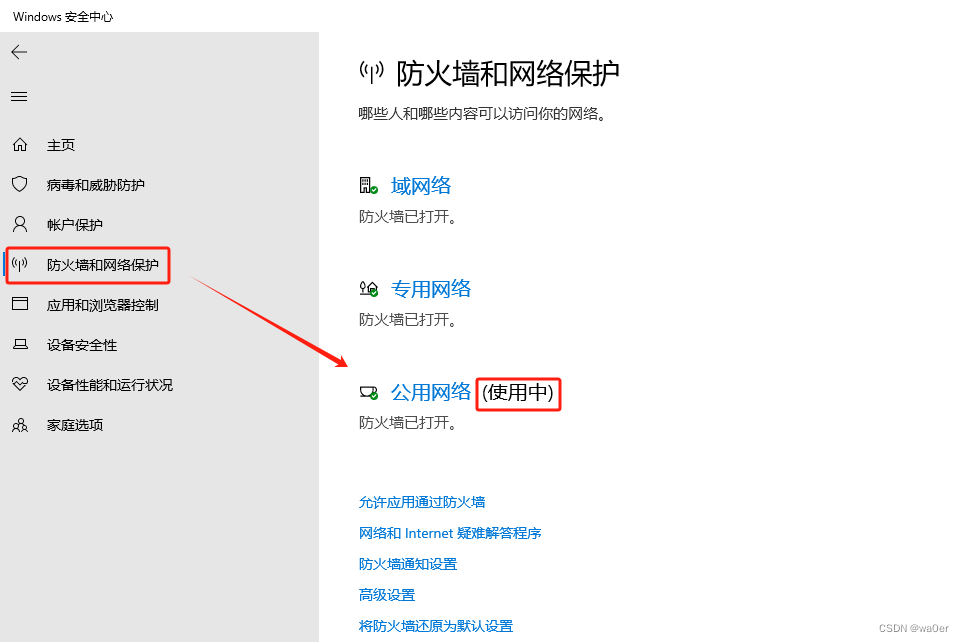Image resolution: width=964 pixels, height=642 pixels.
Task: Click 防火墙已打开 status under 域网络
Action: (x=408, y=216)
